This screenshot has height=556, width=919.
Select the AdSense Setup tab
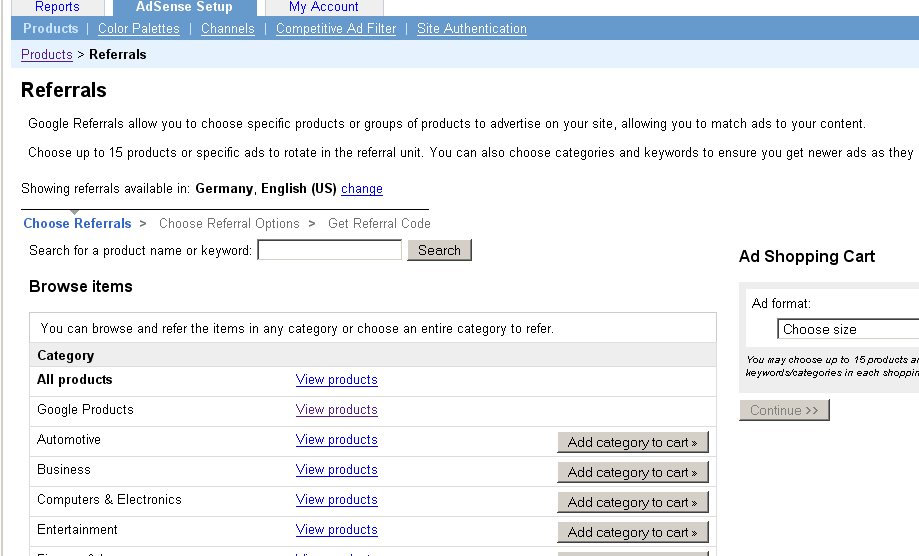pyautogui.click(x=184, y=7)
